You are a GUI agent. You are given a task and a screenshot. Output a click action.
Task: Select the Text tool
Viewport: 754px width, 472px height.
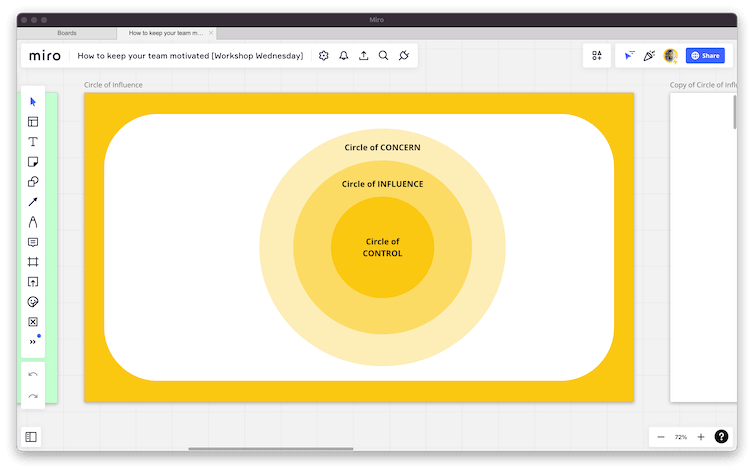[x=33, y=142]
